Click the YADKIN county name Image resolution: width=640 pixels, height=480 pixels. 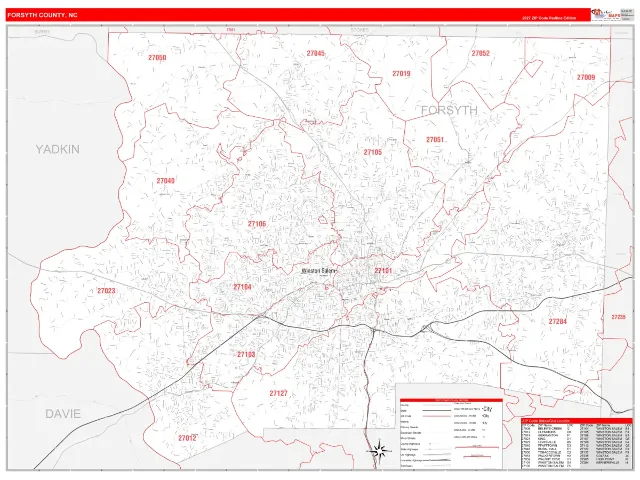point(58,149)
